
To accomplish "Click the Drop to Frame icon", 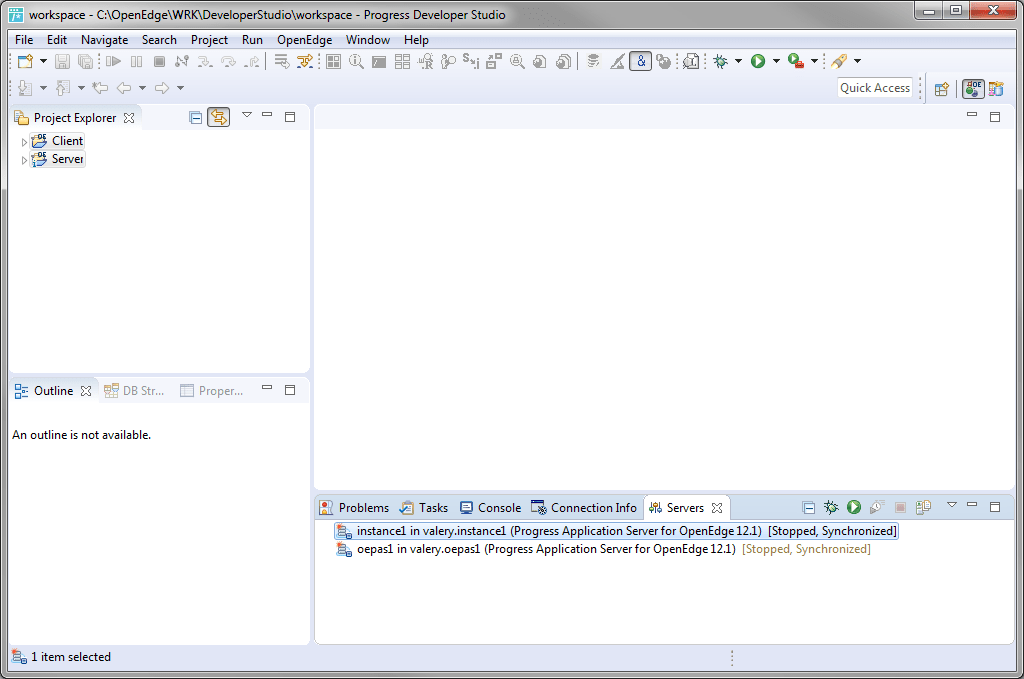I will [x=281, y=61].
